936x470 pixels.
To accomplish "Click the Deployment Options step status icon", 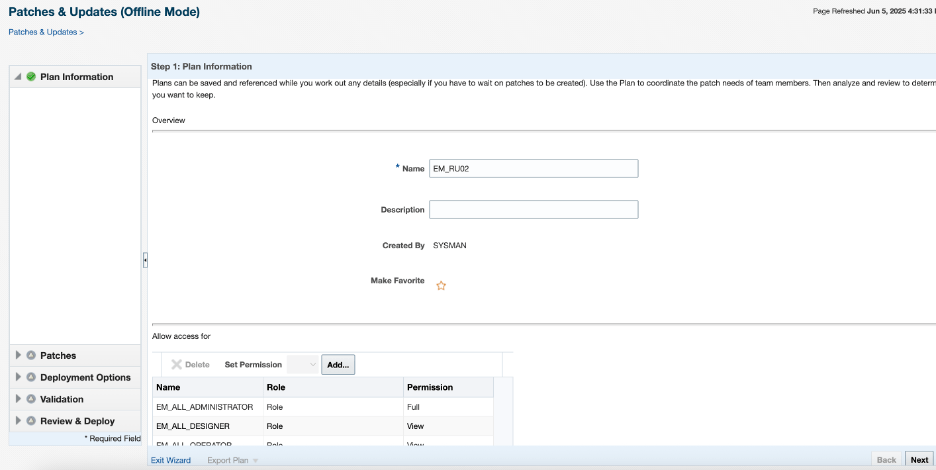I will (x=31, y=378).
